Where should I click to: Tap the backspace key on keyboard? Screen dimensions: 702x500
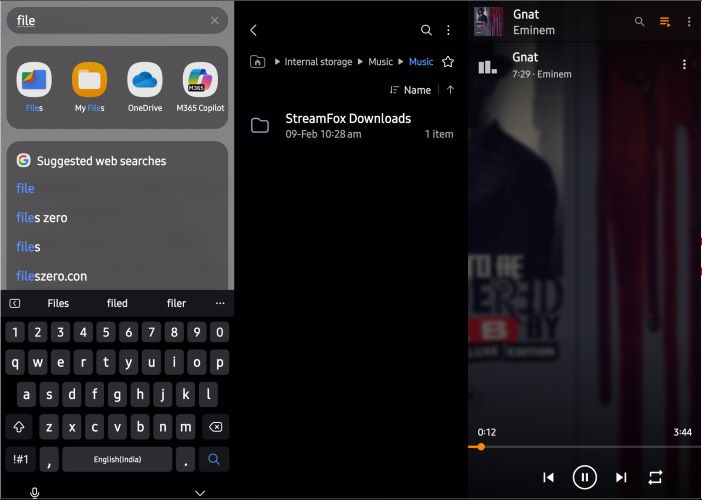click(x=216, y=427)
